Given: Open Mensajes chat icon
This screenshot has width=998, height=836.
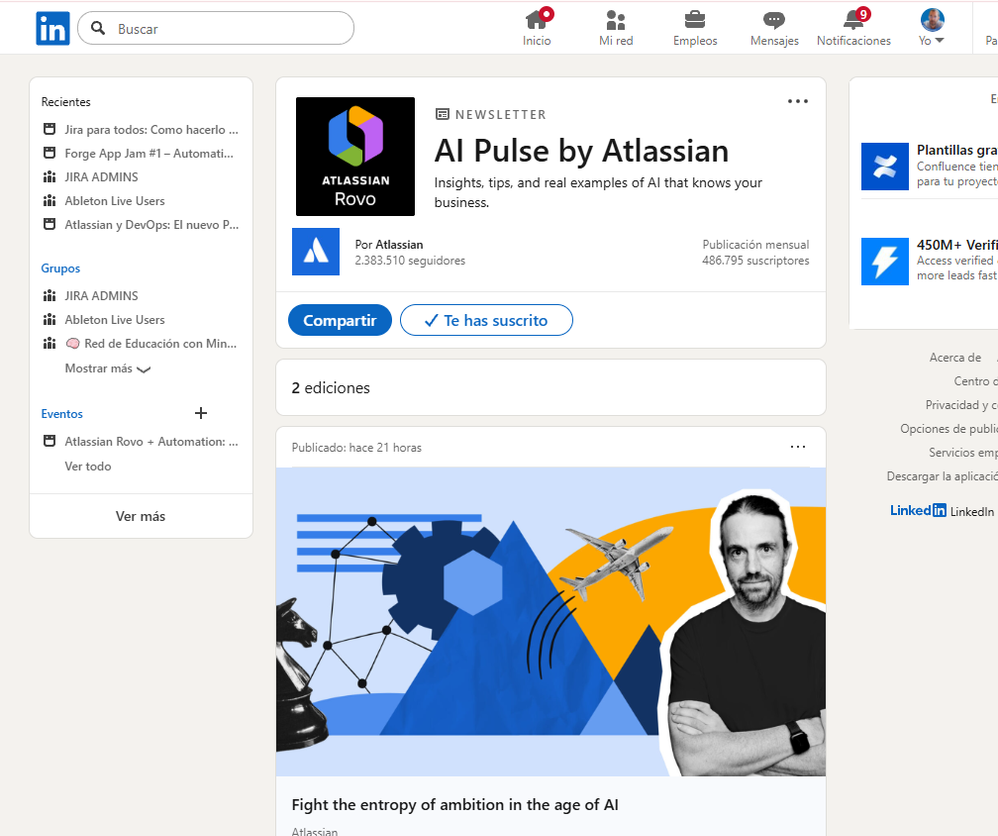Looking at the screenshot, I should [774, 20].
